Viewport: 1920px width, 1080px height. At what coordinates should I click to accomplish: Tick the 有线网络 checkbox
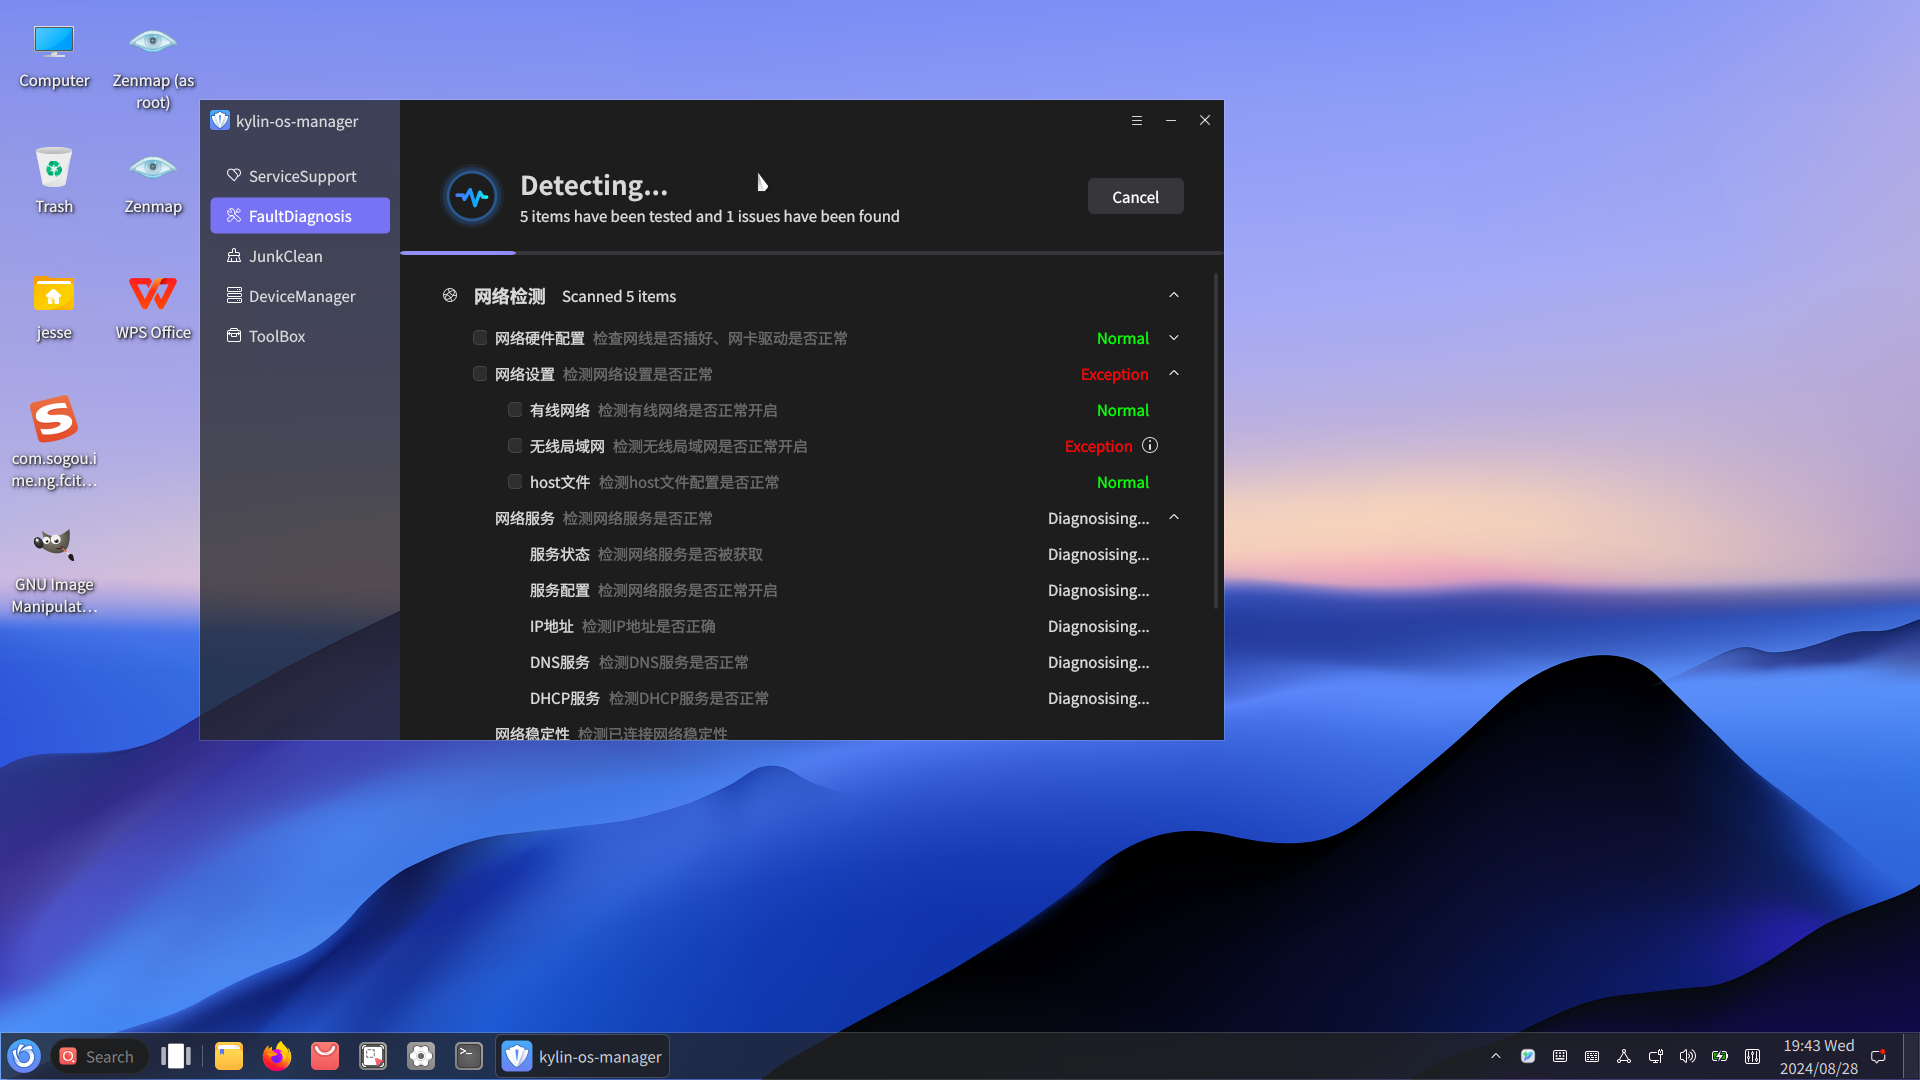pos(515,410)
